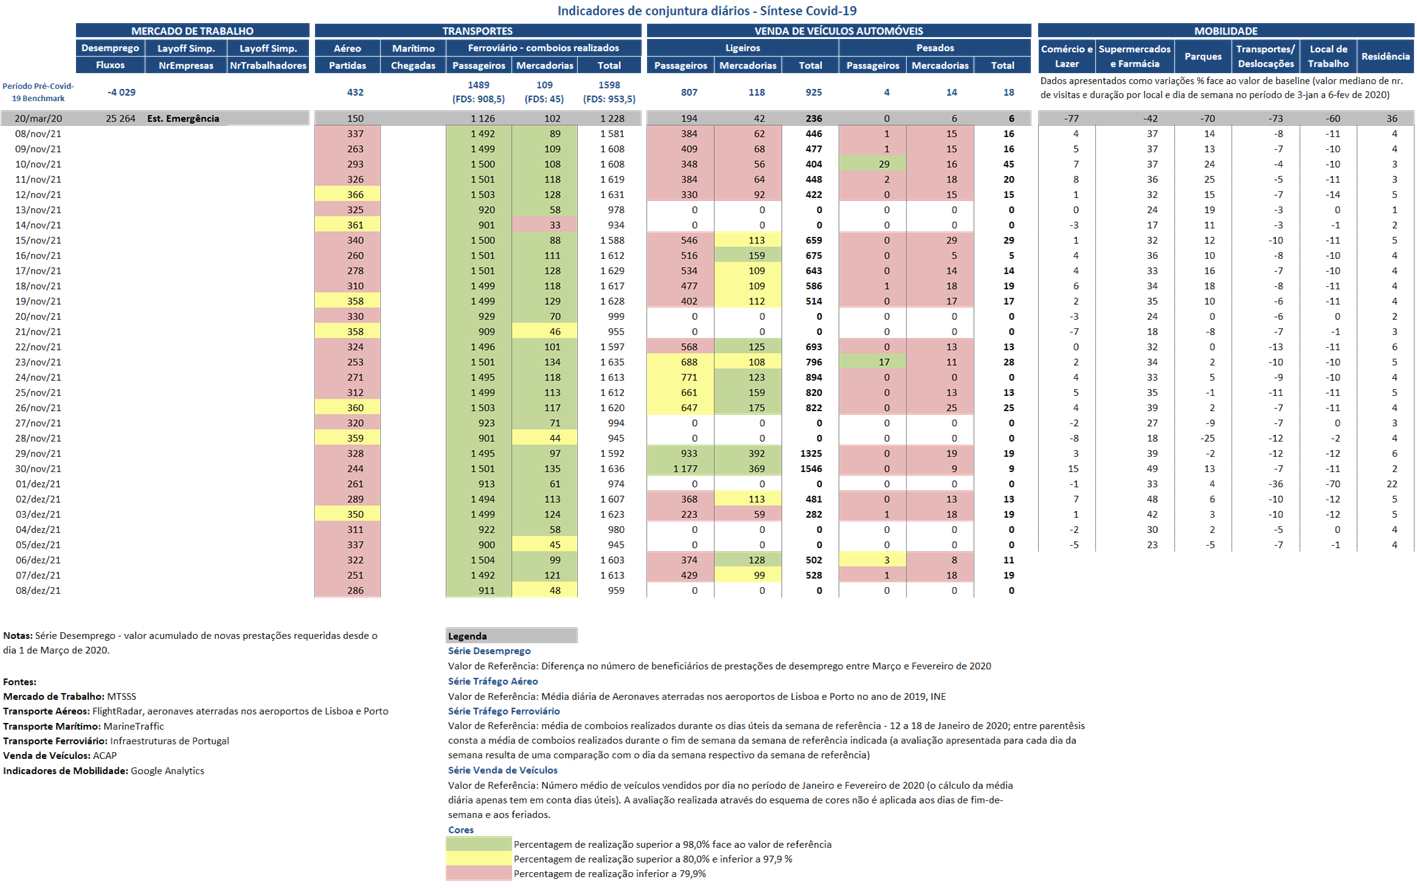Select the 30/nov/21 date cell
Image resolution: width=1417 pixels, height=888 pixels.
click(x=38, y=469)
